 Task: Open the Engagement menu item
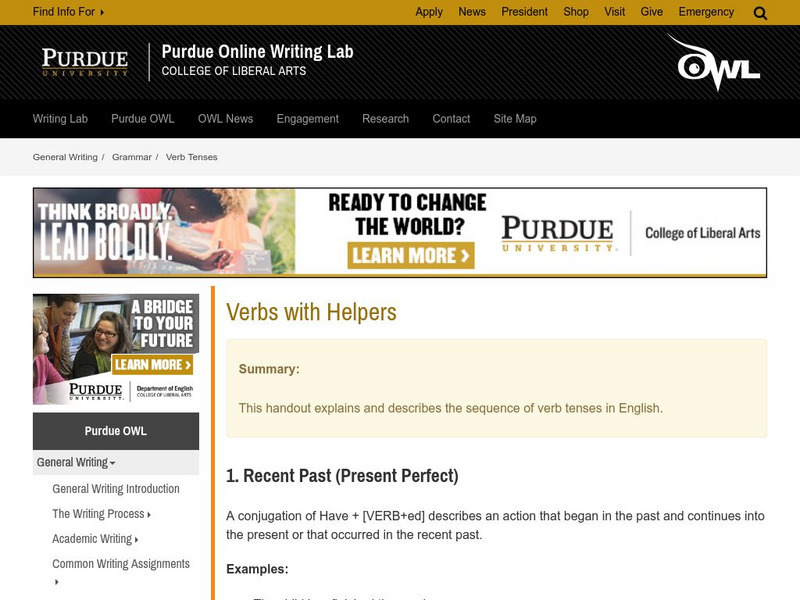308,119
